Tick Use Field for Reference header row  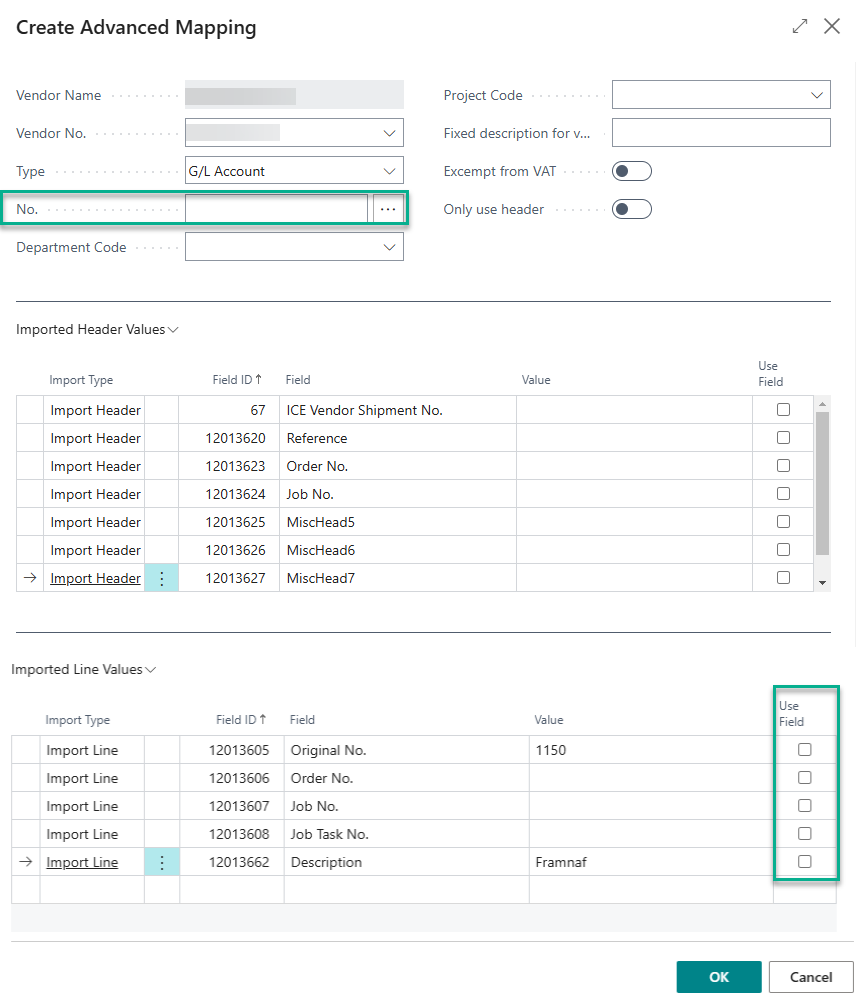pos(783,438)
